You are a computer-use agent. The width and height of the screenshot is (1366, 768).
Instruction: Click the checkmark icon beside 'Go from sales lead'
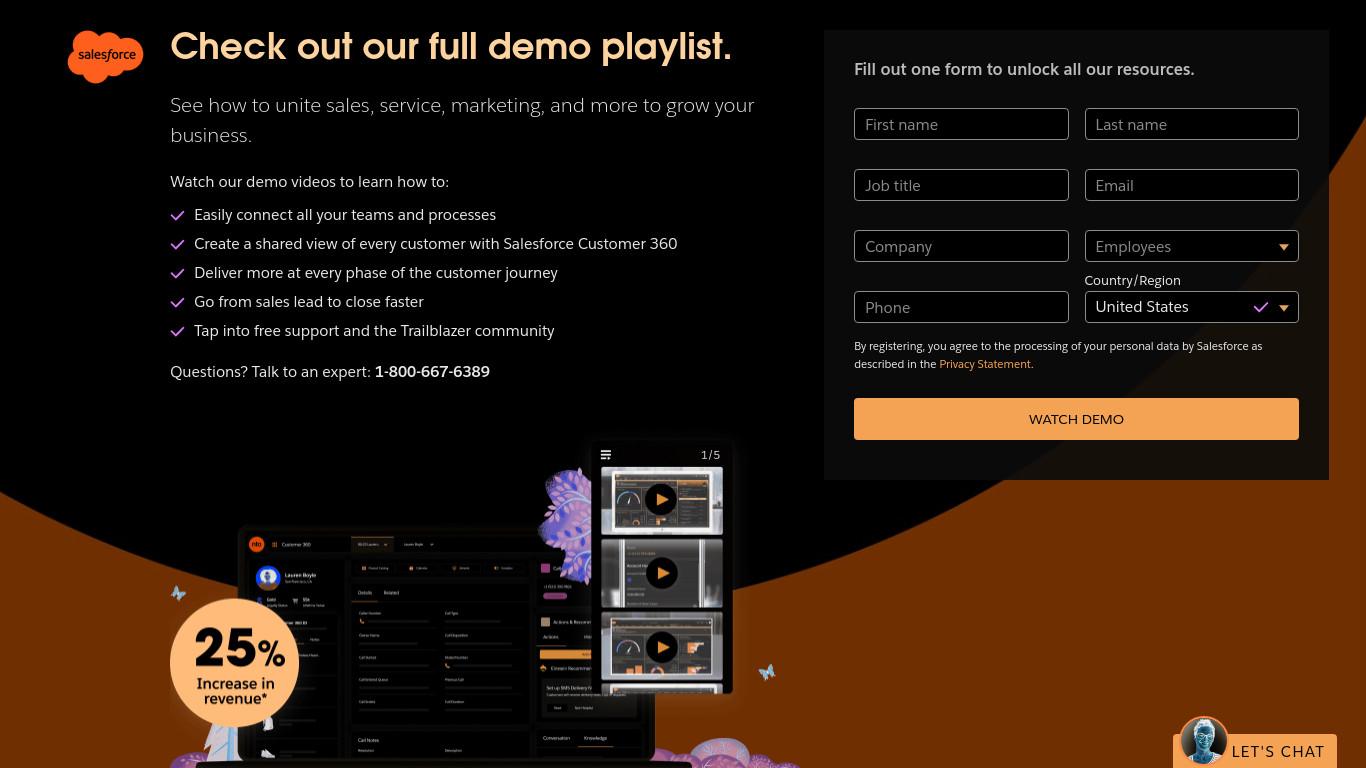click(x=177, y=303)
